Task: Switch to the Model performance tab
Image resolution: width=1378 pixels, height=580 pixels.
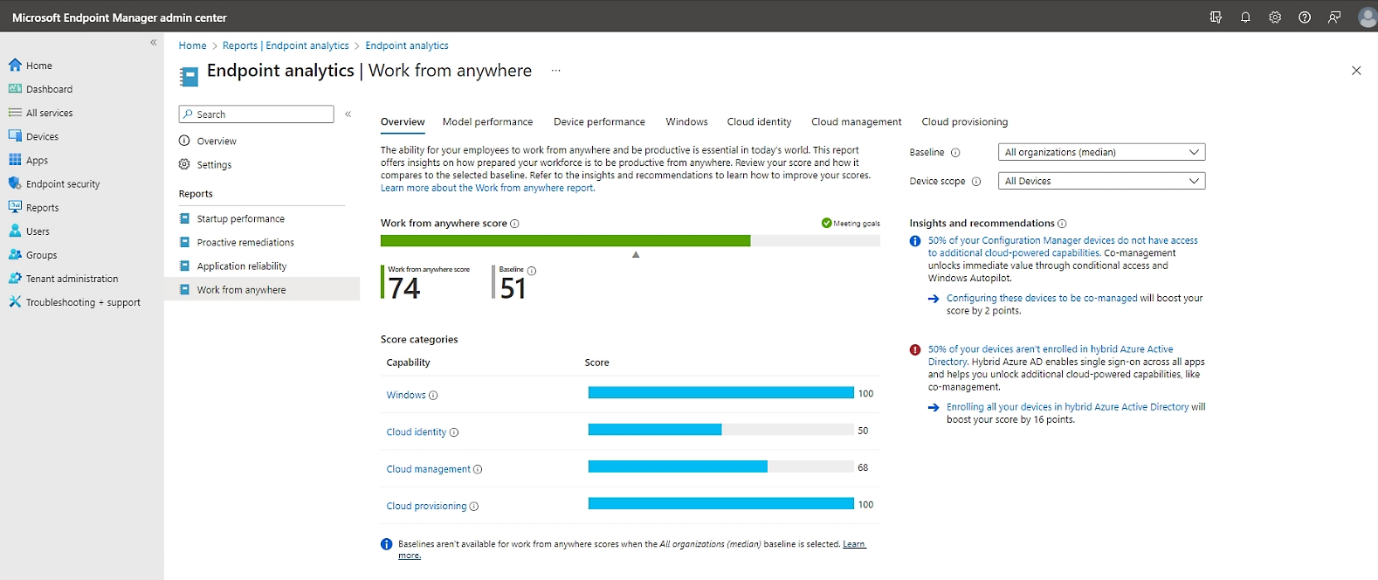Action: [487, 122]
